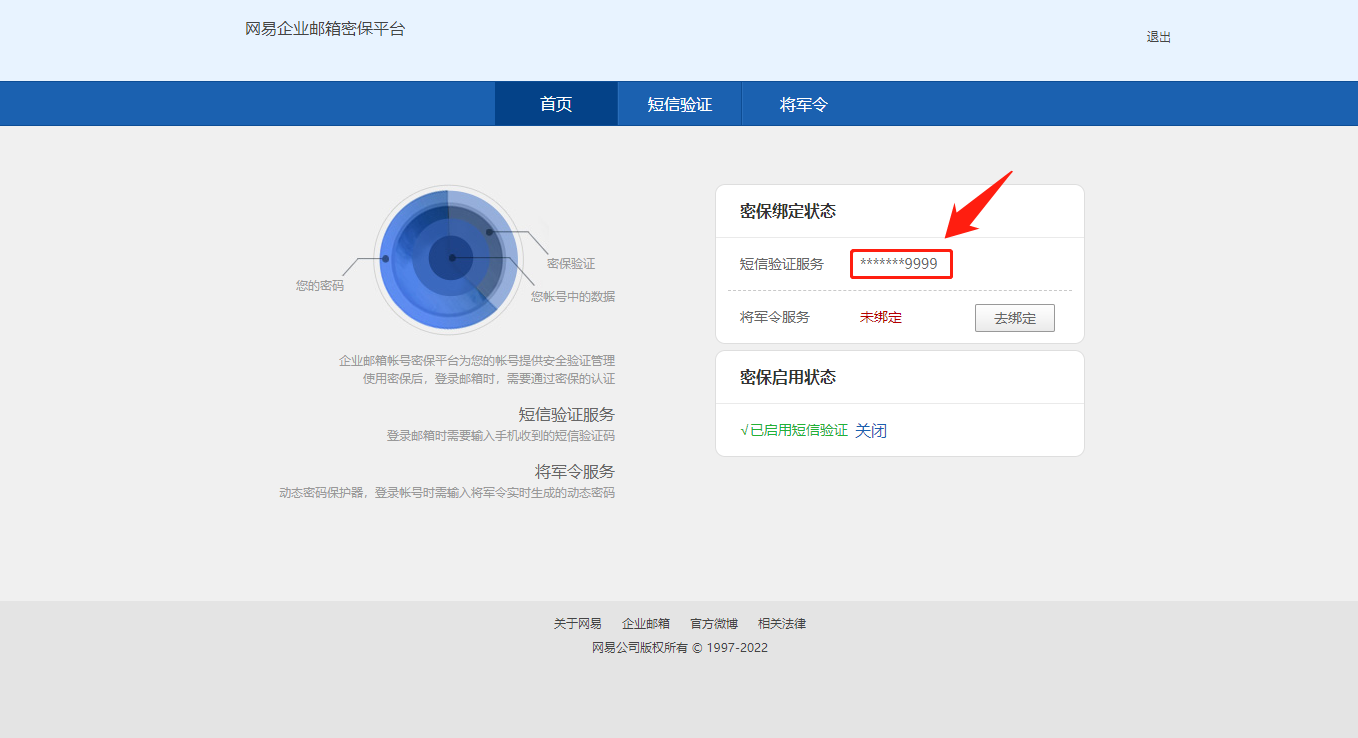Screen dimensions: 1358x738
Task: Click the 网易企业邮箱密保平台 title
Action: (325, 29)
